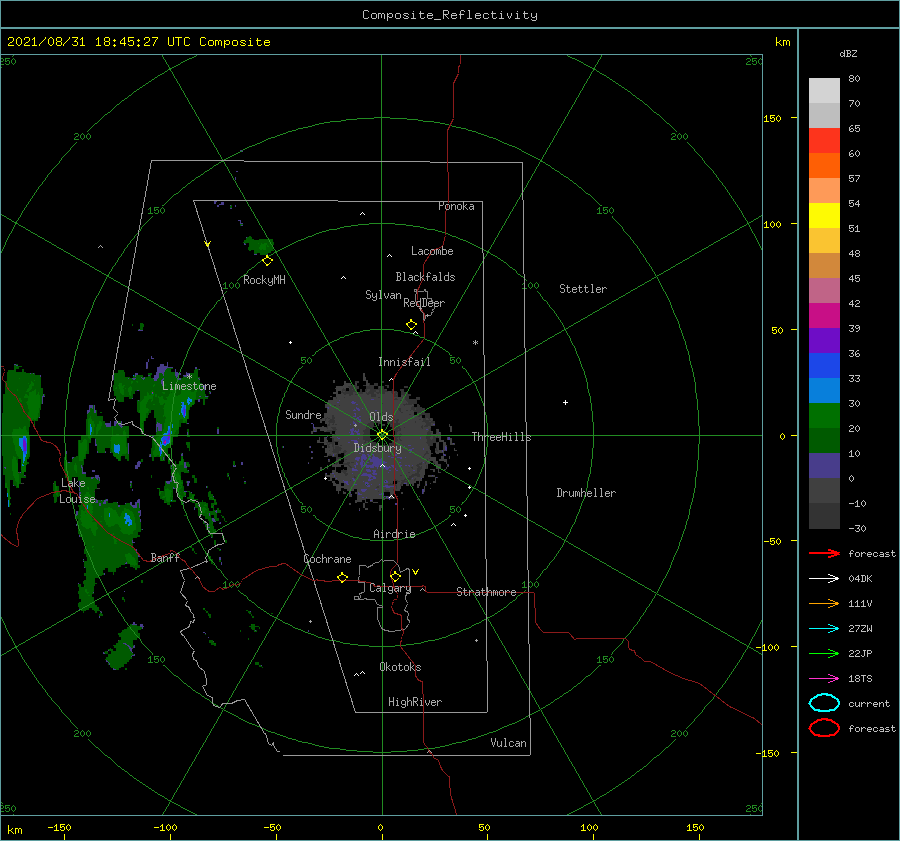Click the Sundre label
Viewport: 900px width, 841px height.
point(303,414)
